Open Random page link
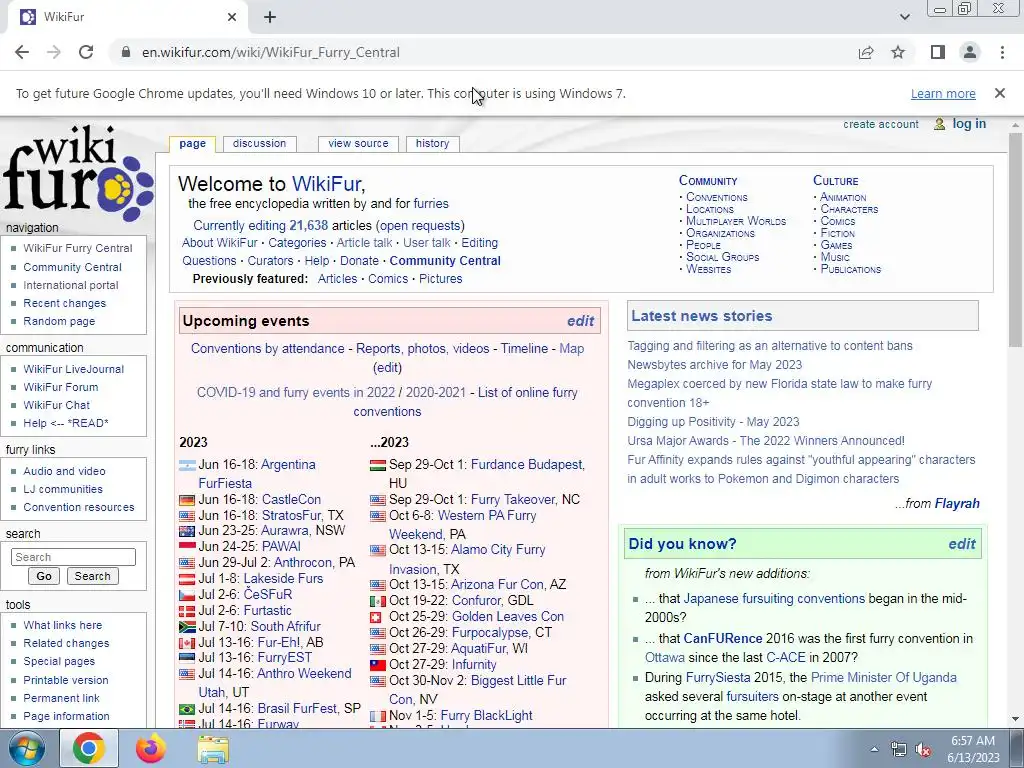 pyautogui.click(x=59, y=321)
